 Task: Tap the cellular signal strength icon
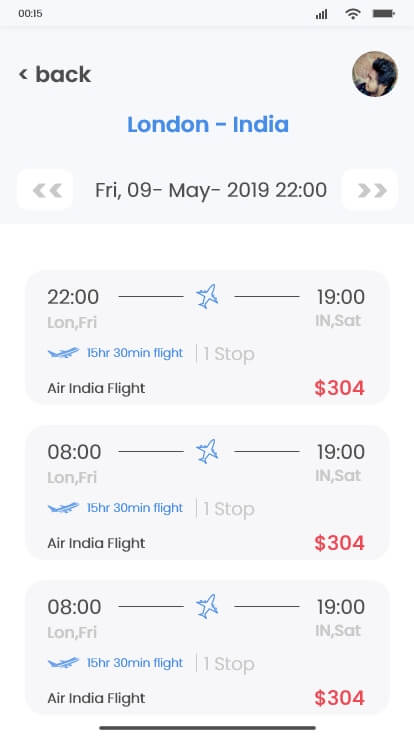pyautogui.click(x=322, y=14)
